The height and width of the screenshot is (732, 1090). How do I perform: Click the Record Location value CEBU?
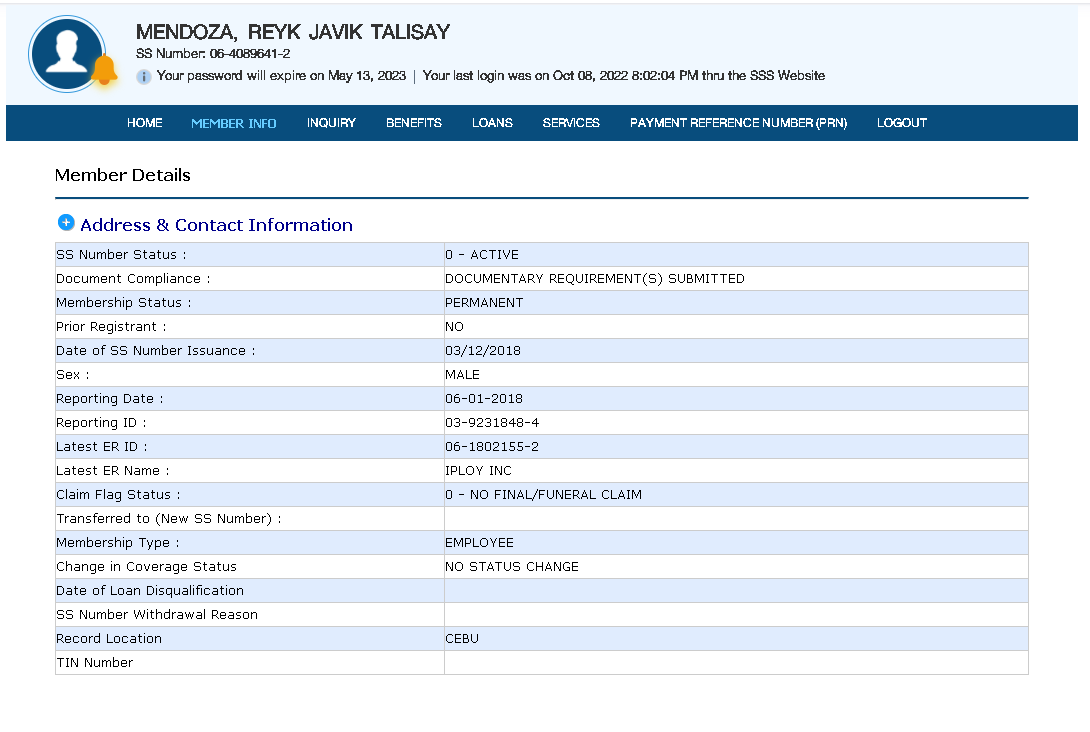tap(462, 639)
